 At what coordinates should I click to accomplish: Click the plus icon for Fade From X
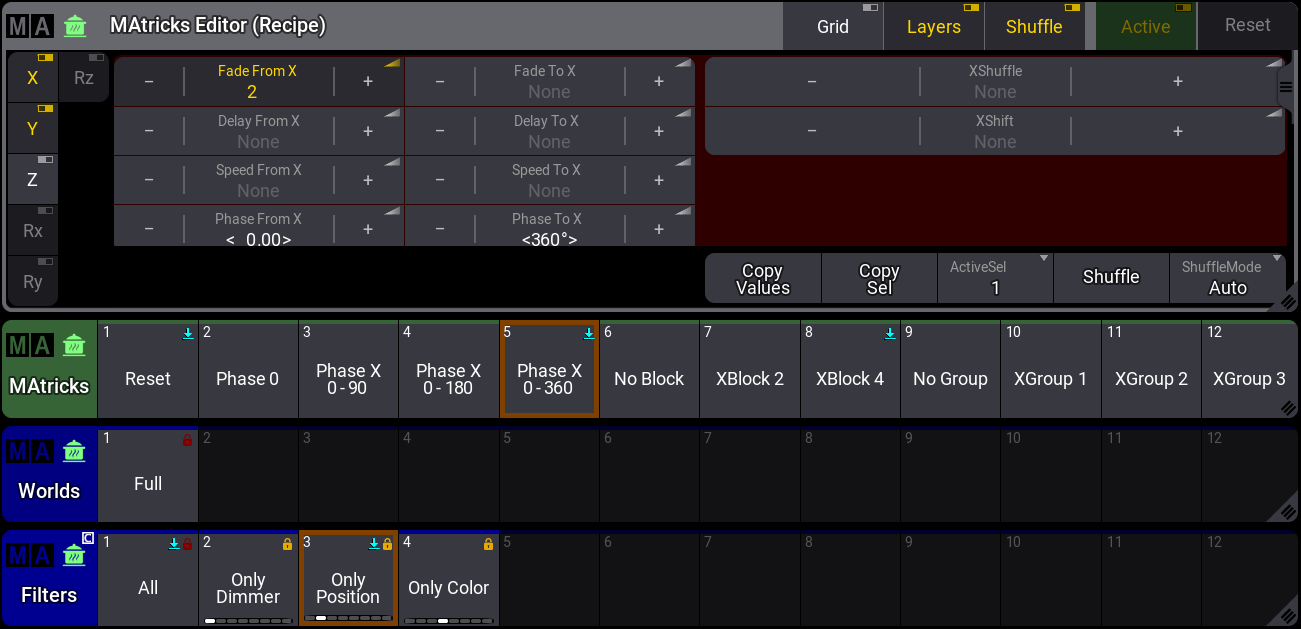coord(368,82)
